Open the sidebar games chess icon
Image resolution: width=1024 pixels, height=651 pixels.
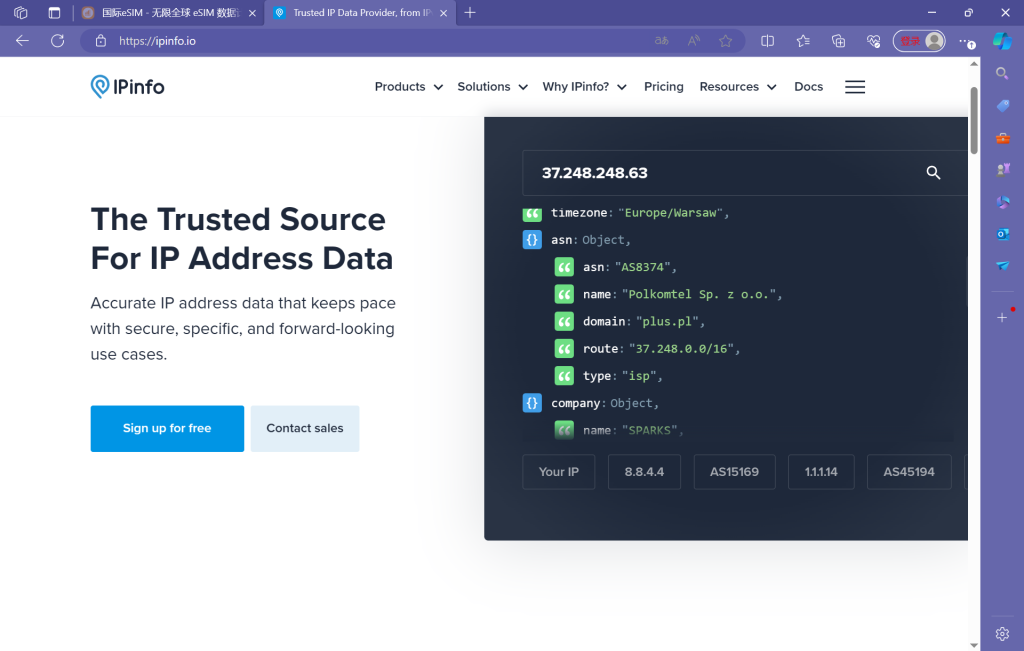1002,170
